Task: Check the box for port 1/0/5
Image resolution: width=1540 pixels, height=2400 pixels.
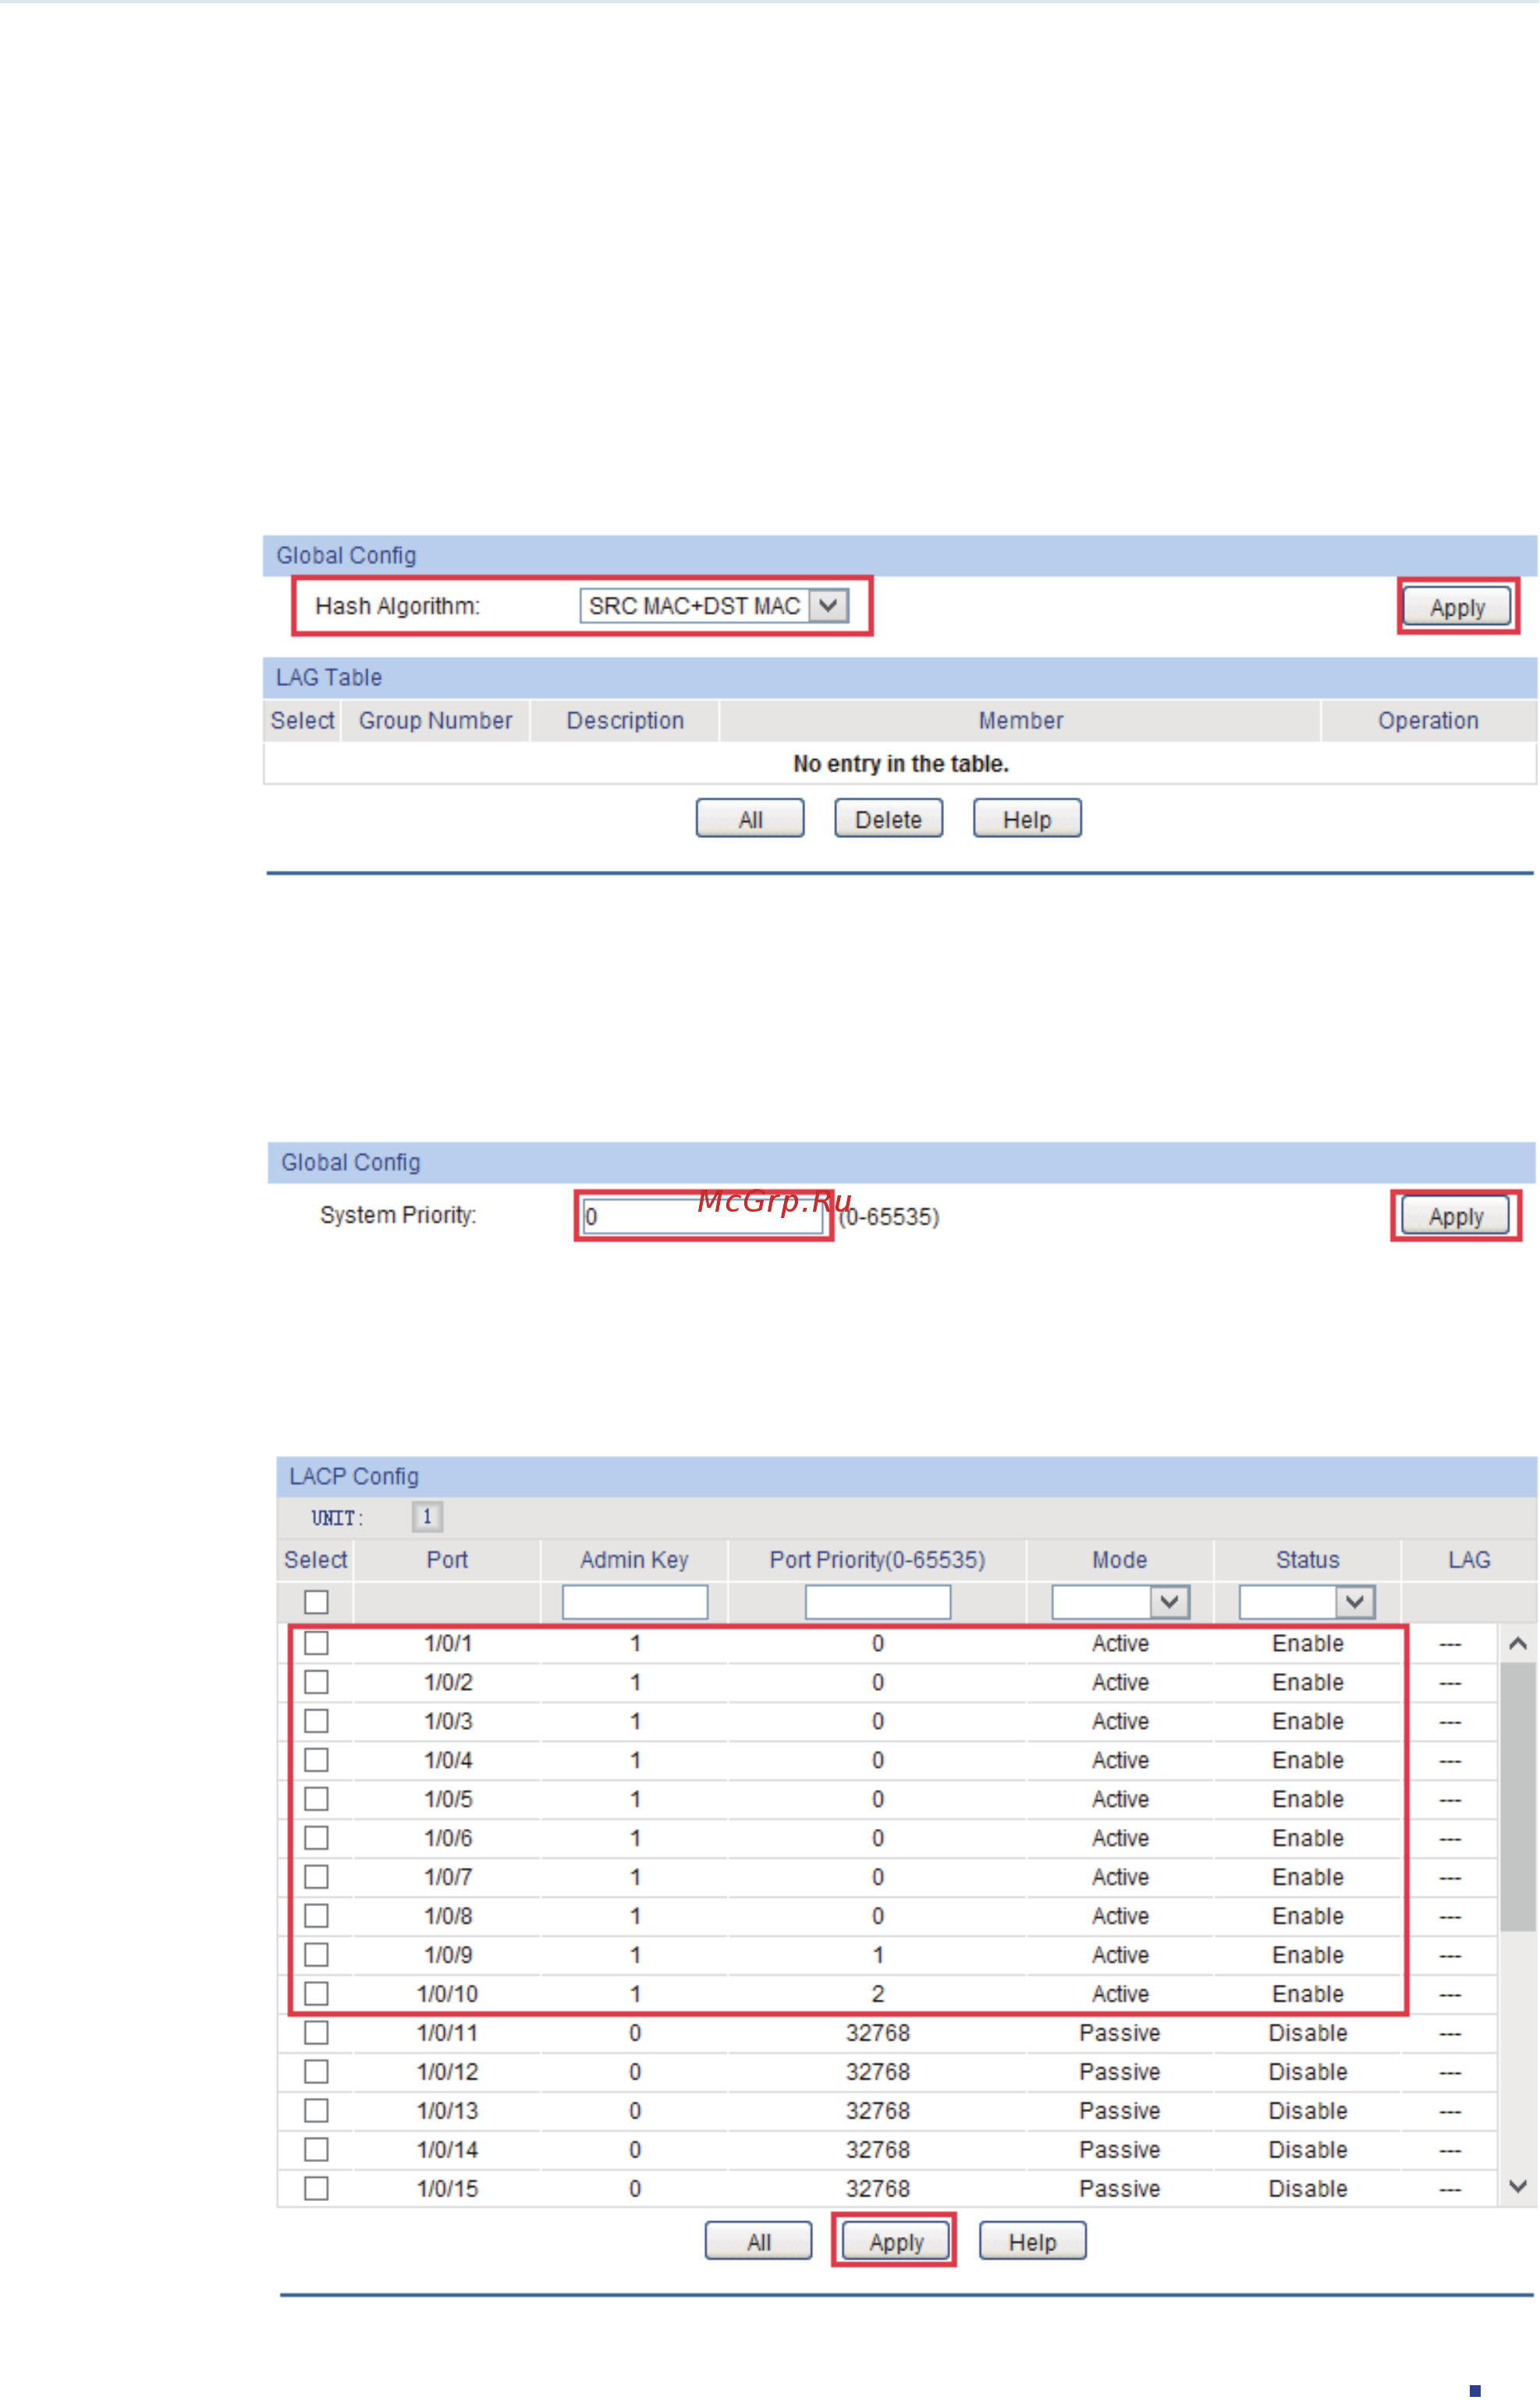Action: 316,1799
